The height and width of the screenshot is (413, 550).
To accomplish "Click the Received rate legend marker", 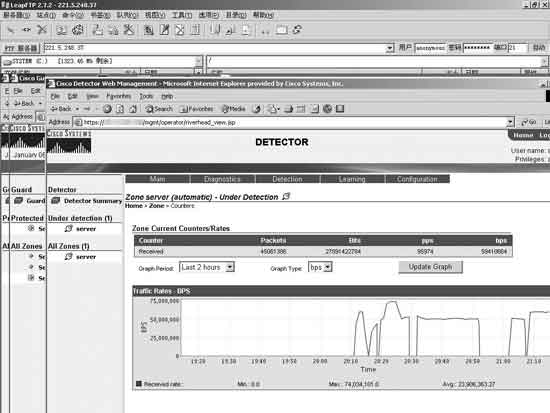I will (139, 384).
